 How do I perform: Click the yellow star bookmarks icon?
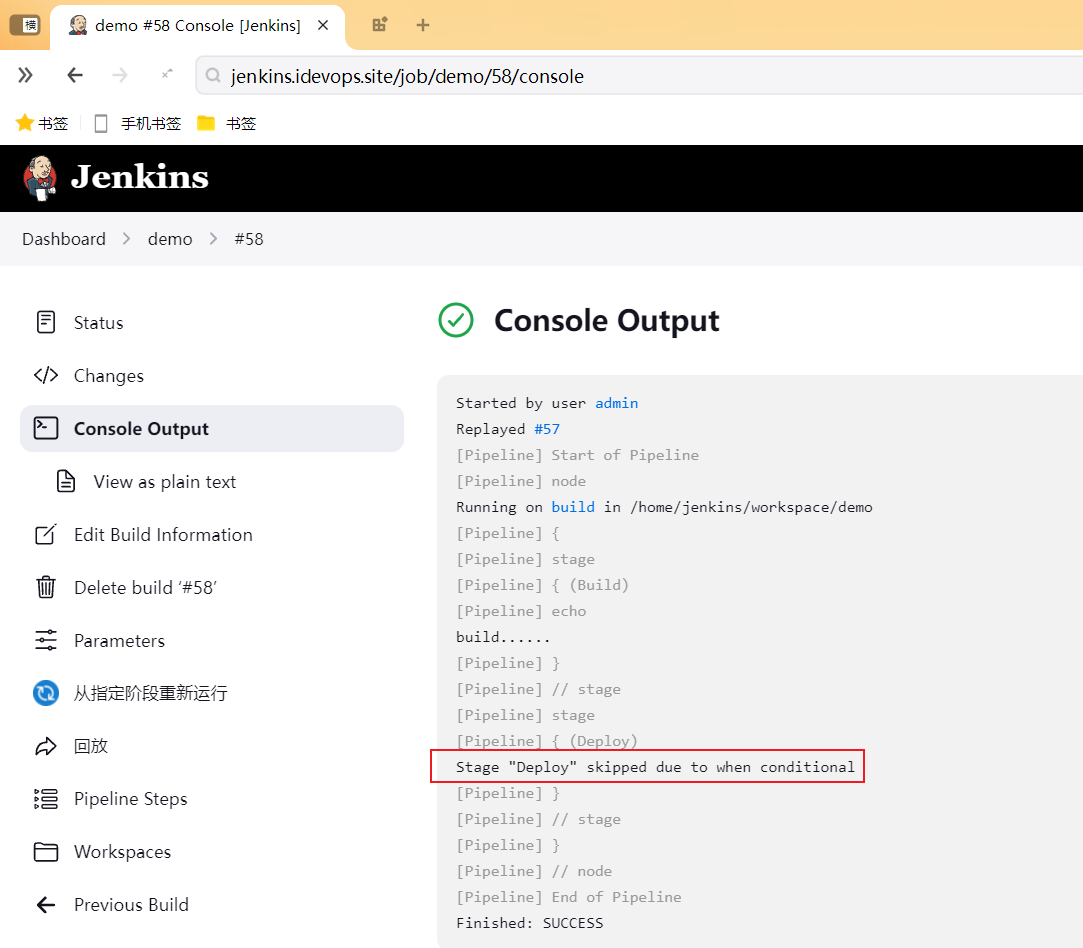click(25, 123)
